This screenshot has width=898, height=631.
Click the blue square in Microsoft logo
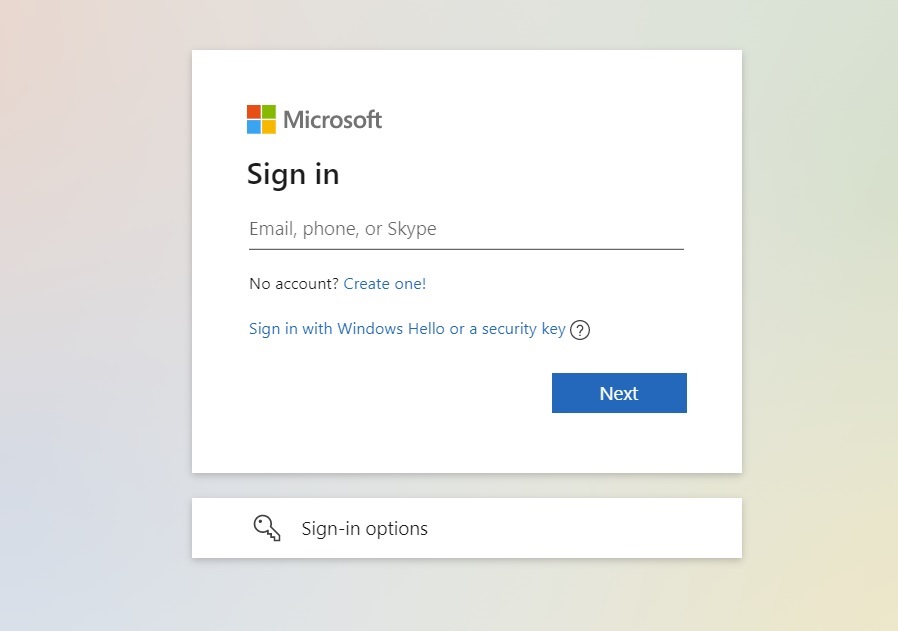254,127
